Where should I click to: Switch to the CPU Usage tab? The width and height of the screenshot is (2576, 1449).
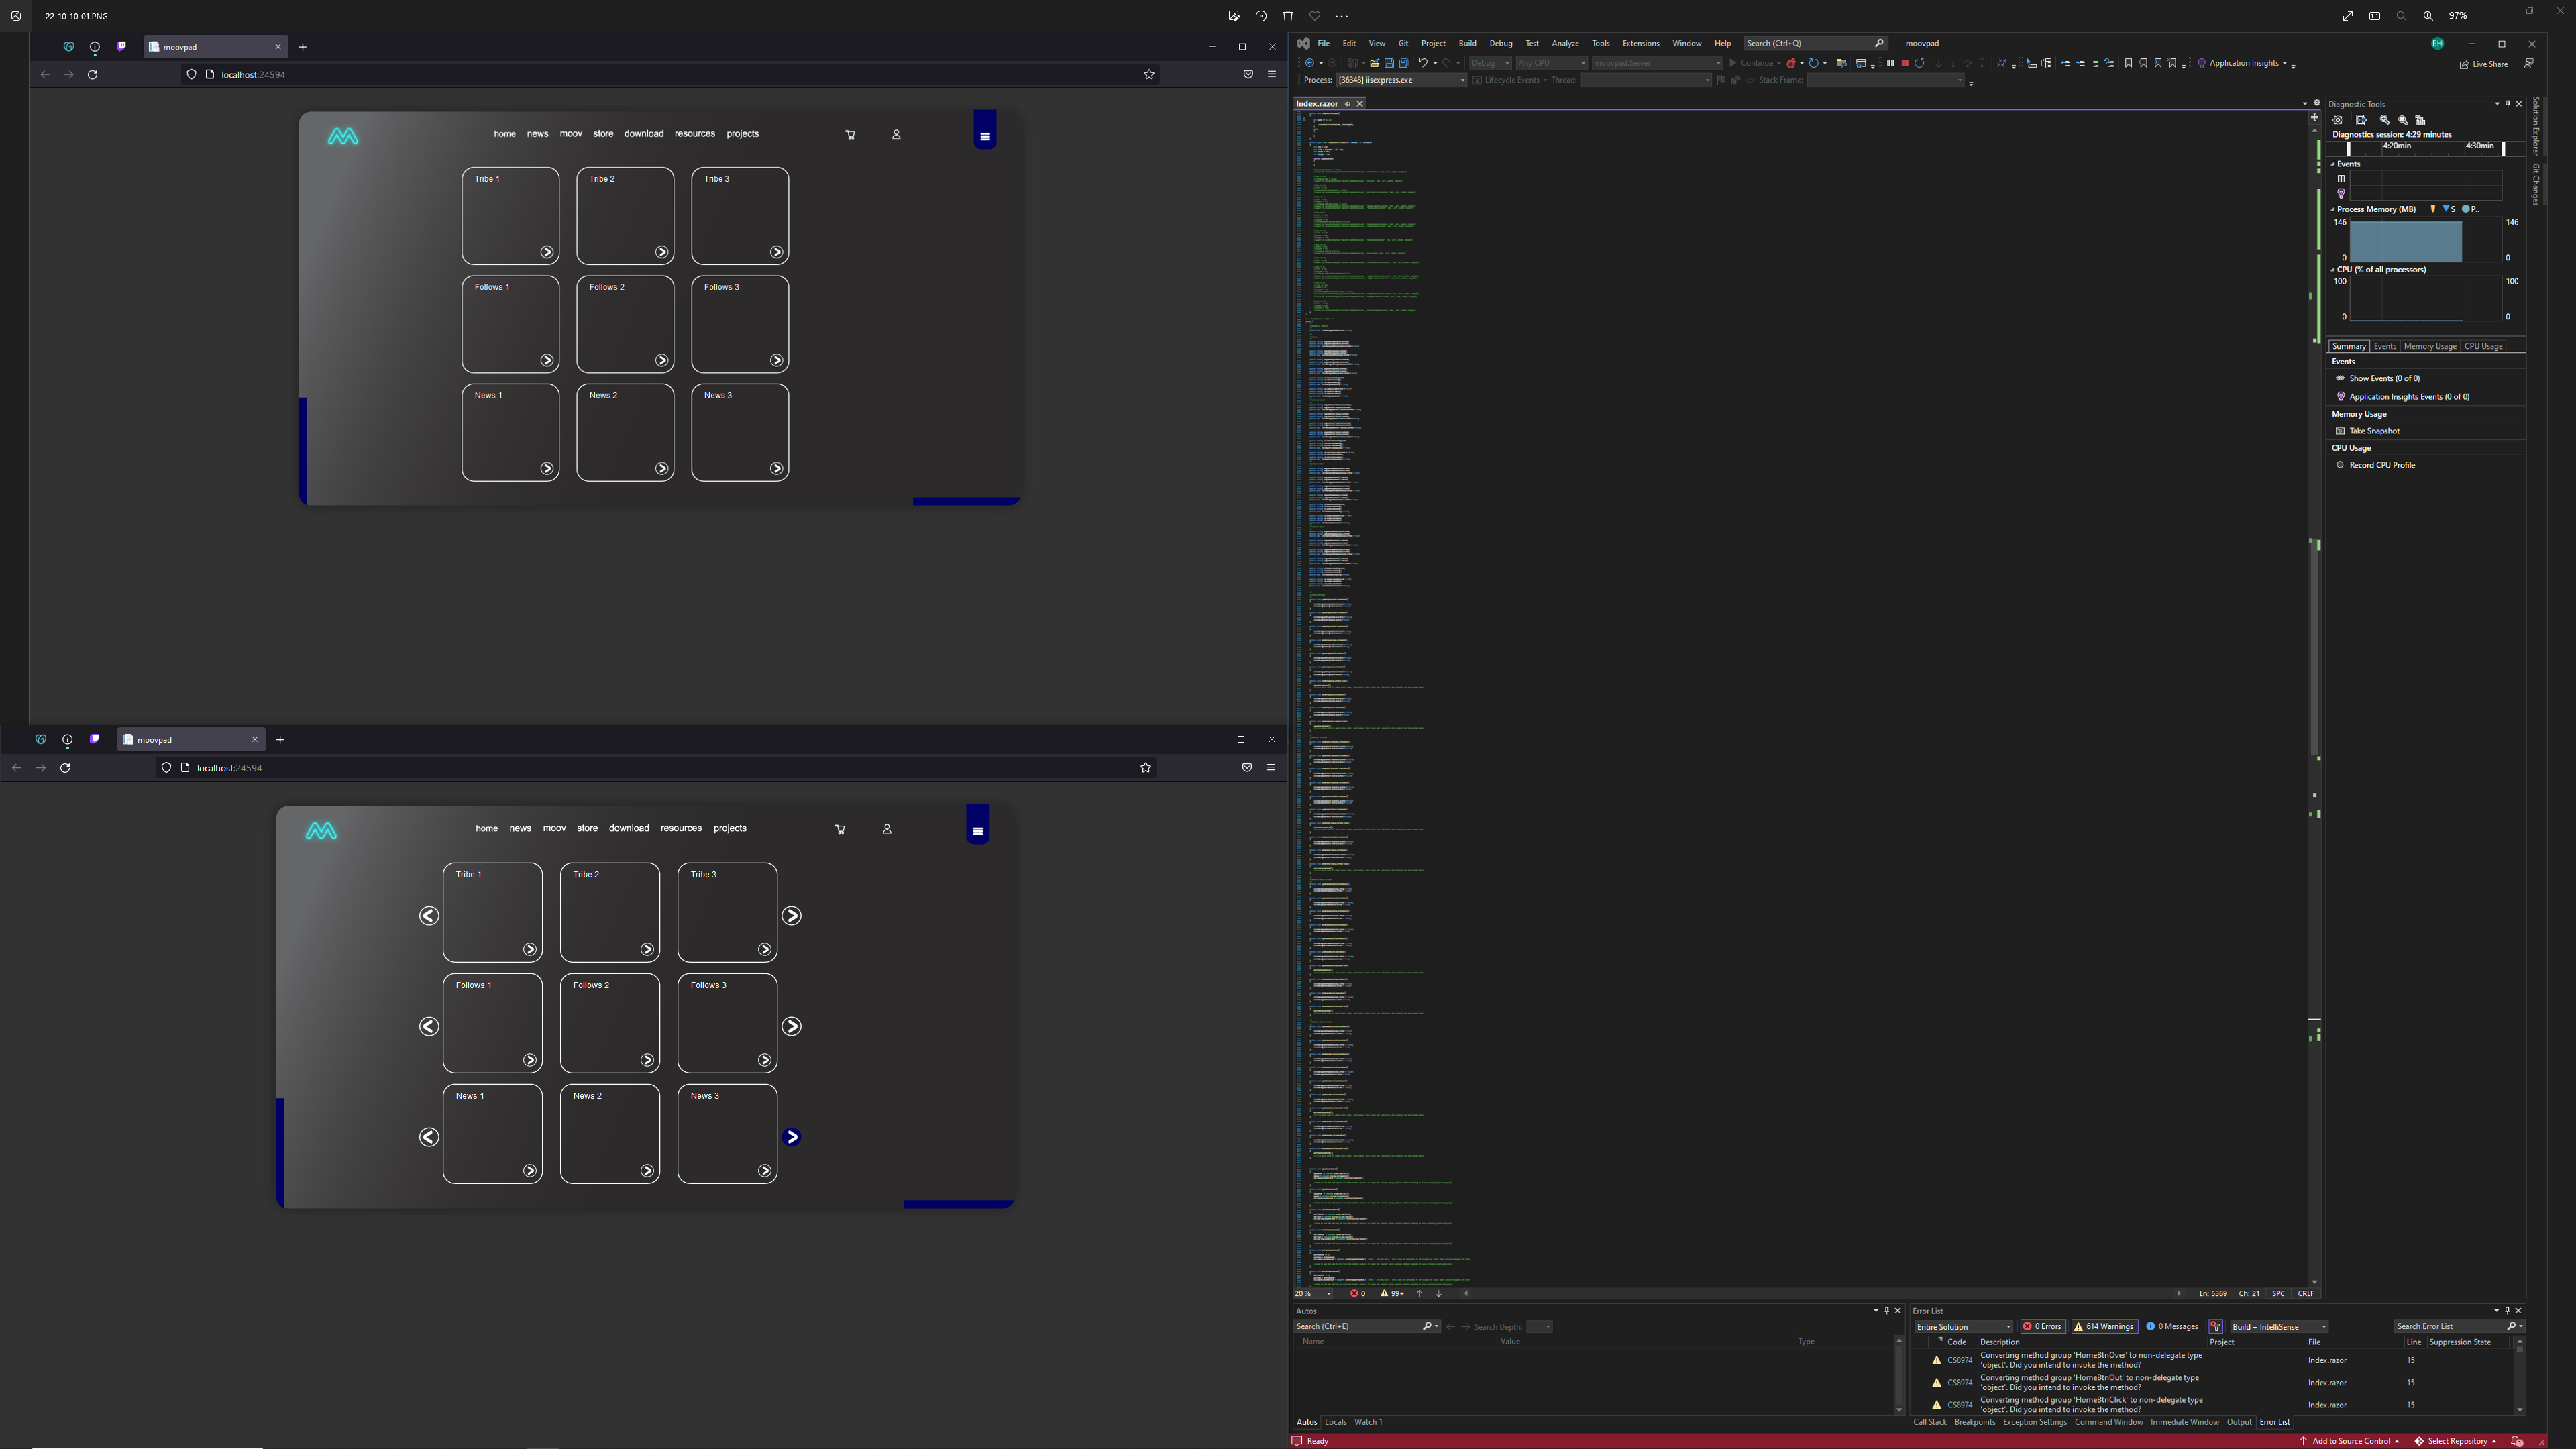click(x=2483, y=346)
